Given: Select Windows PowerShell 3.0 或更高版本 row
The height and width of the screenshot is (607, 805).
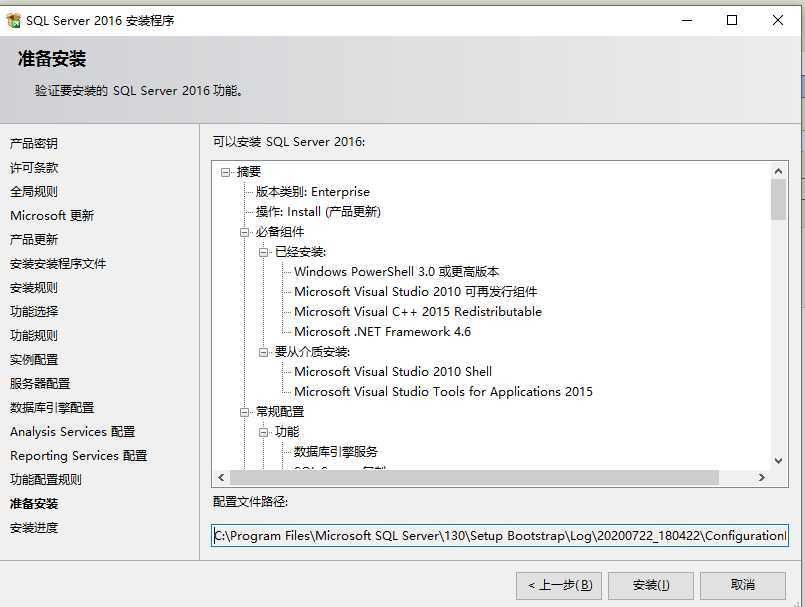Looking at the screenshot, I should point(396,272).
